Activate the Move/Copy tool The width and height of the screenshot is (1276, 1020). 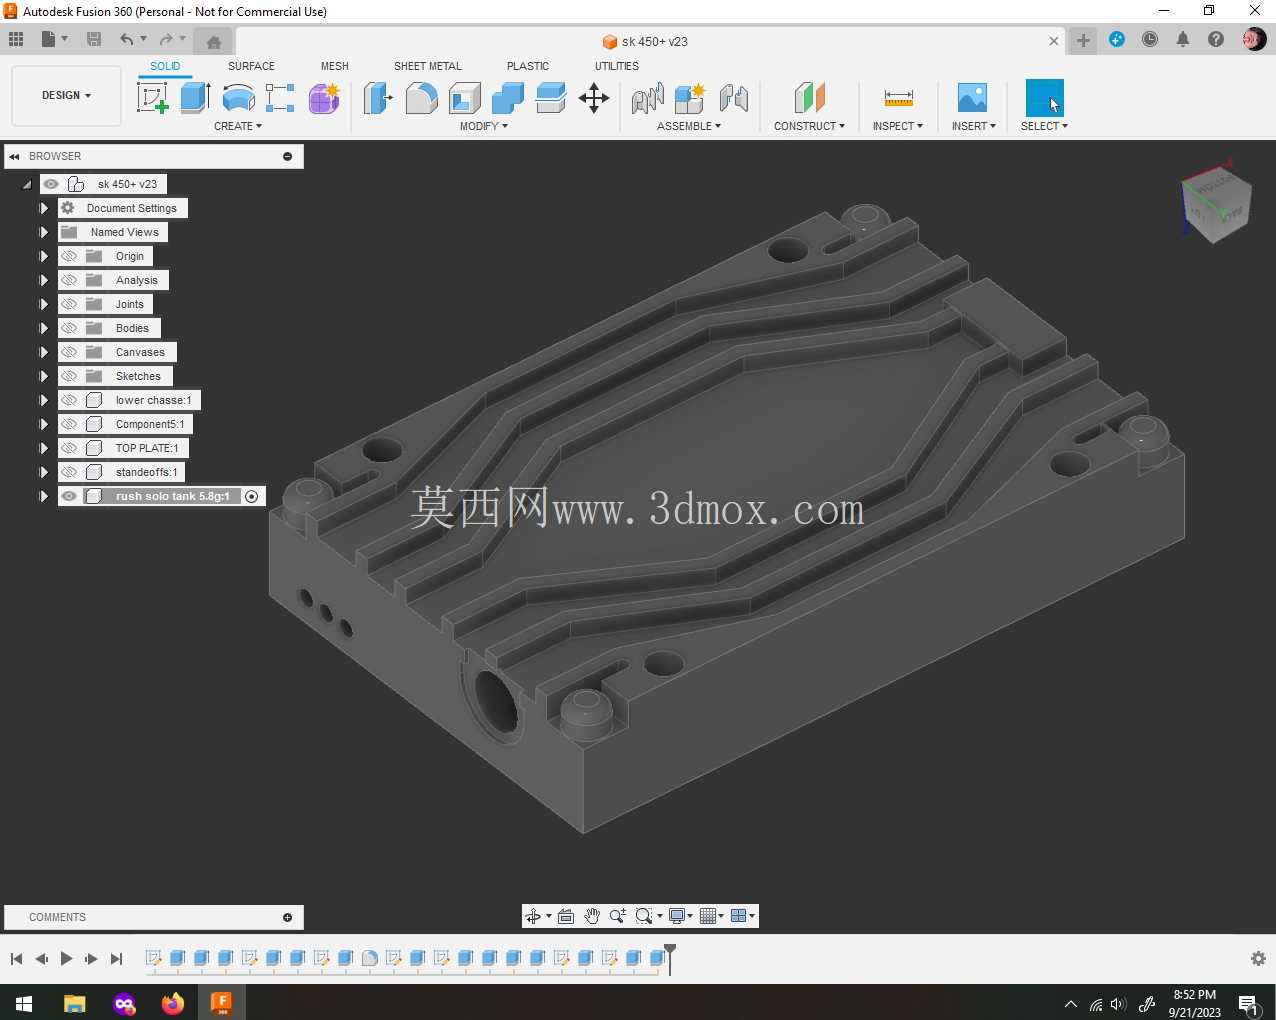594,98
